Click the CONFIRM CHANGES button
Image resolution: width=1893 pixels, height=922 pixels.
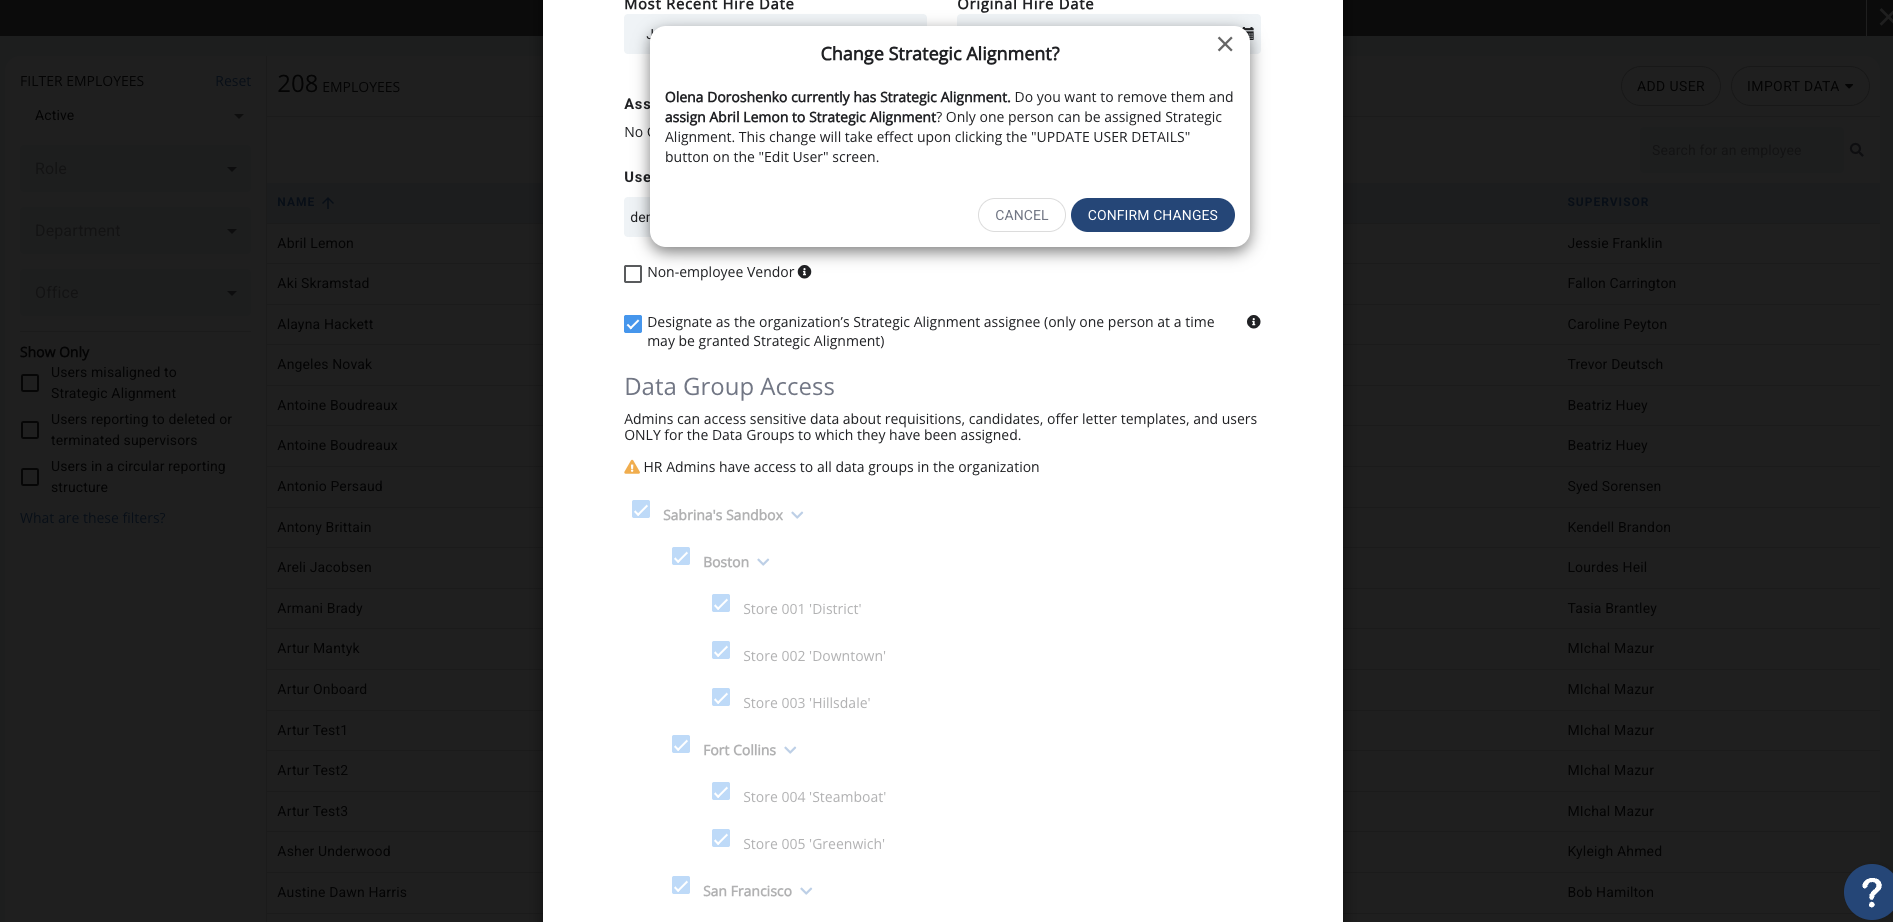pos(1153,215)
